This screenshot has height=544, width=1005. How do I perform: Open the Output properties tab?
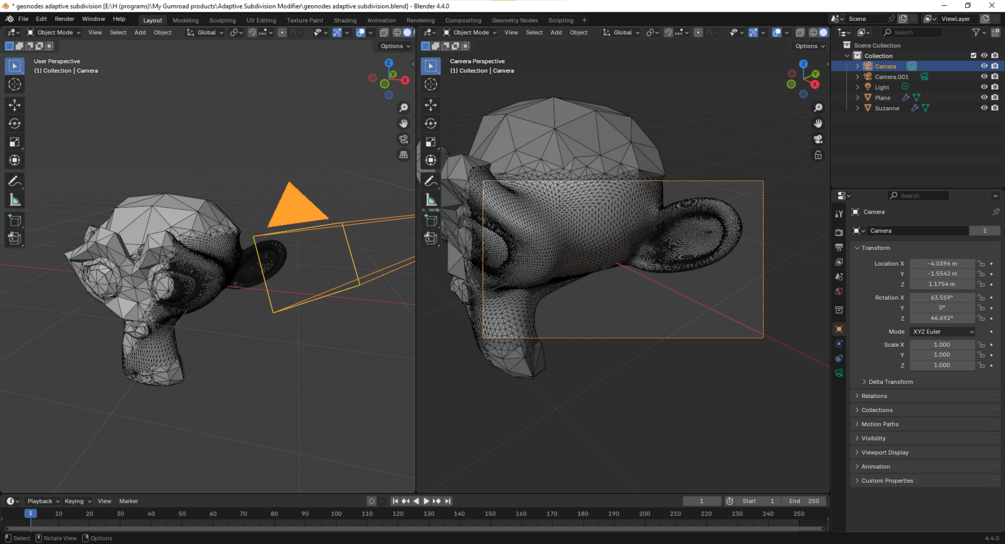point(839,247)
